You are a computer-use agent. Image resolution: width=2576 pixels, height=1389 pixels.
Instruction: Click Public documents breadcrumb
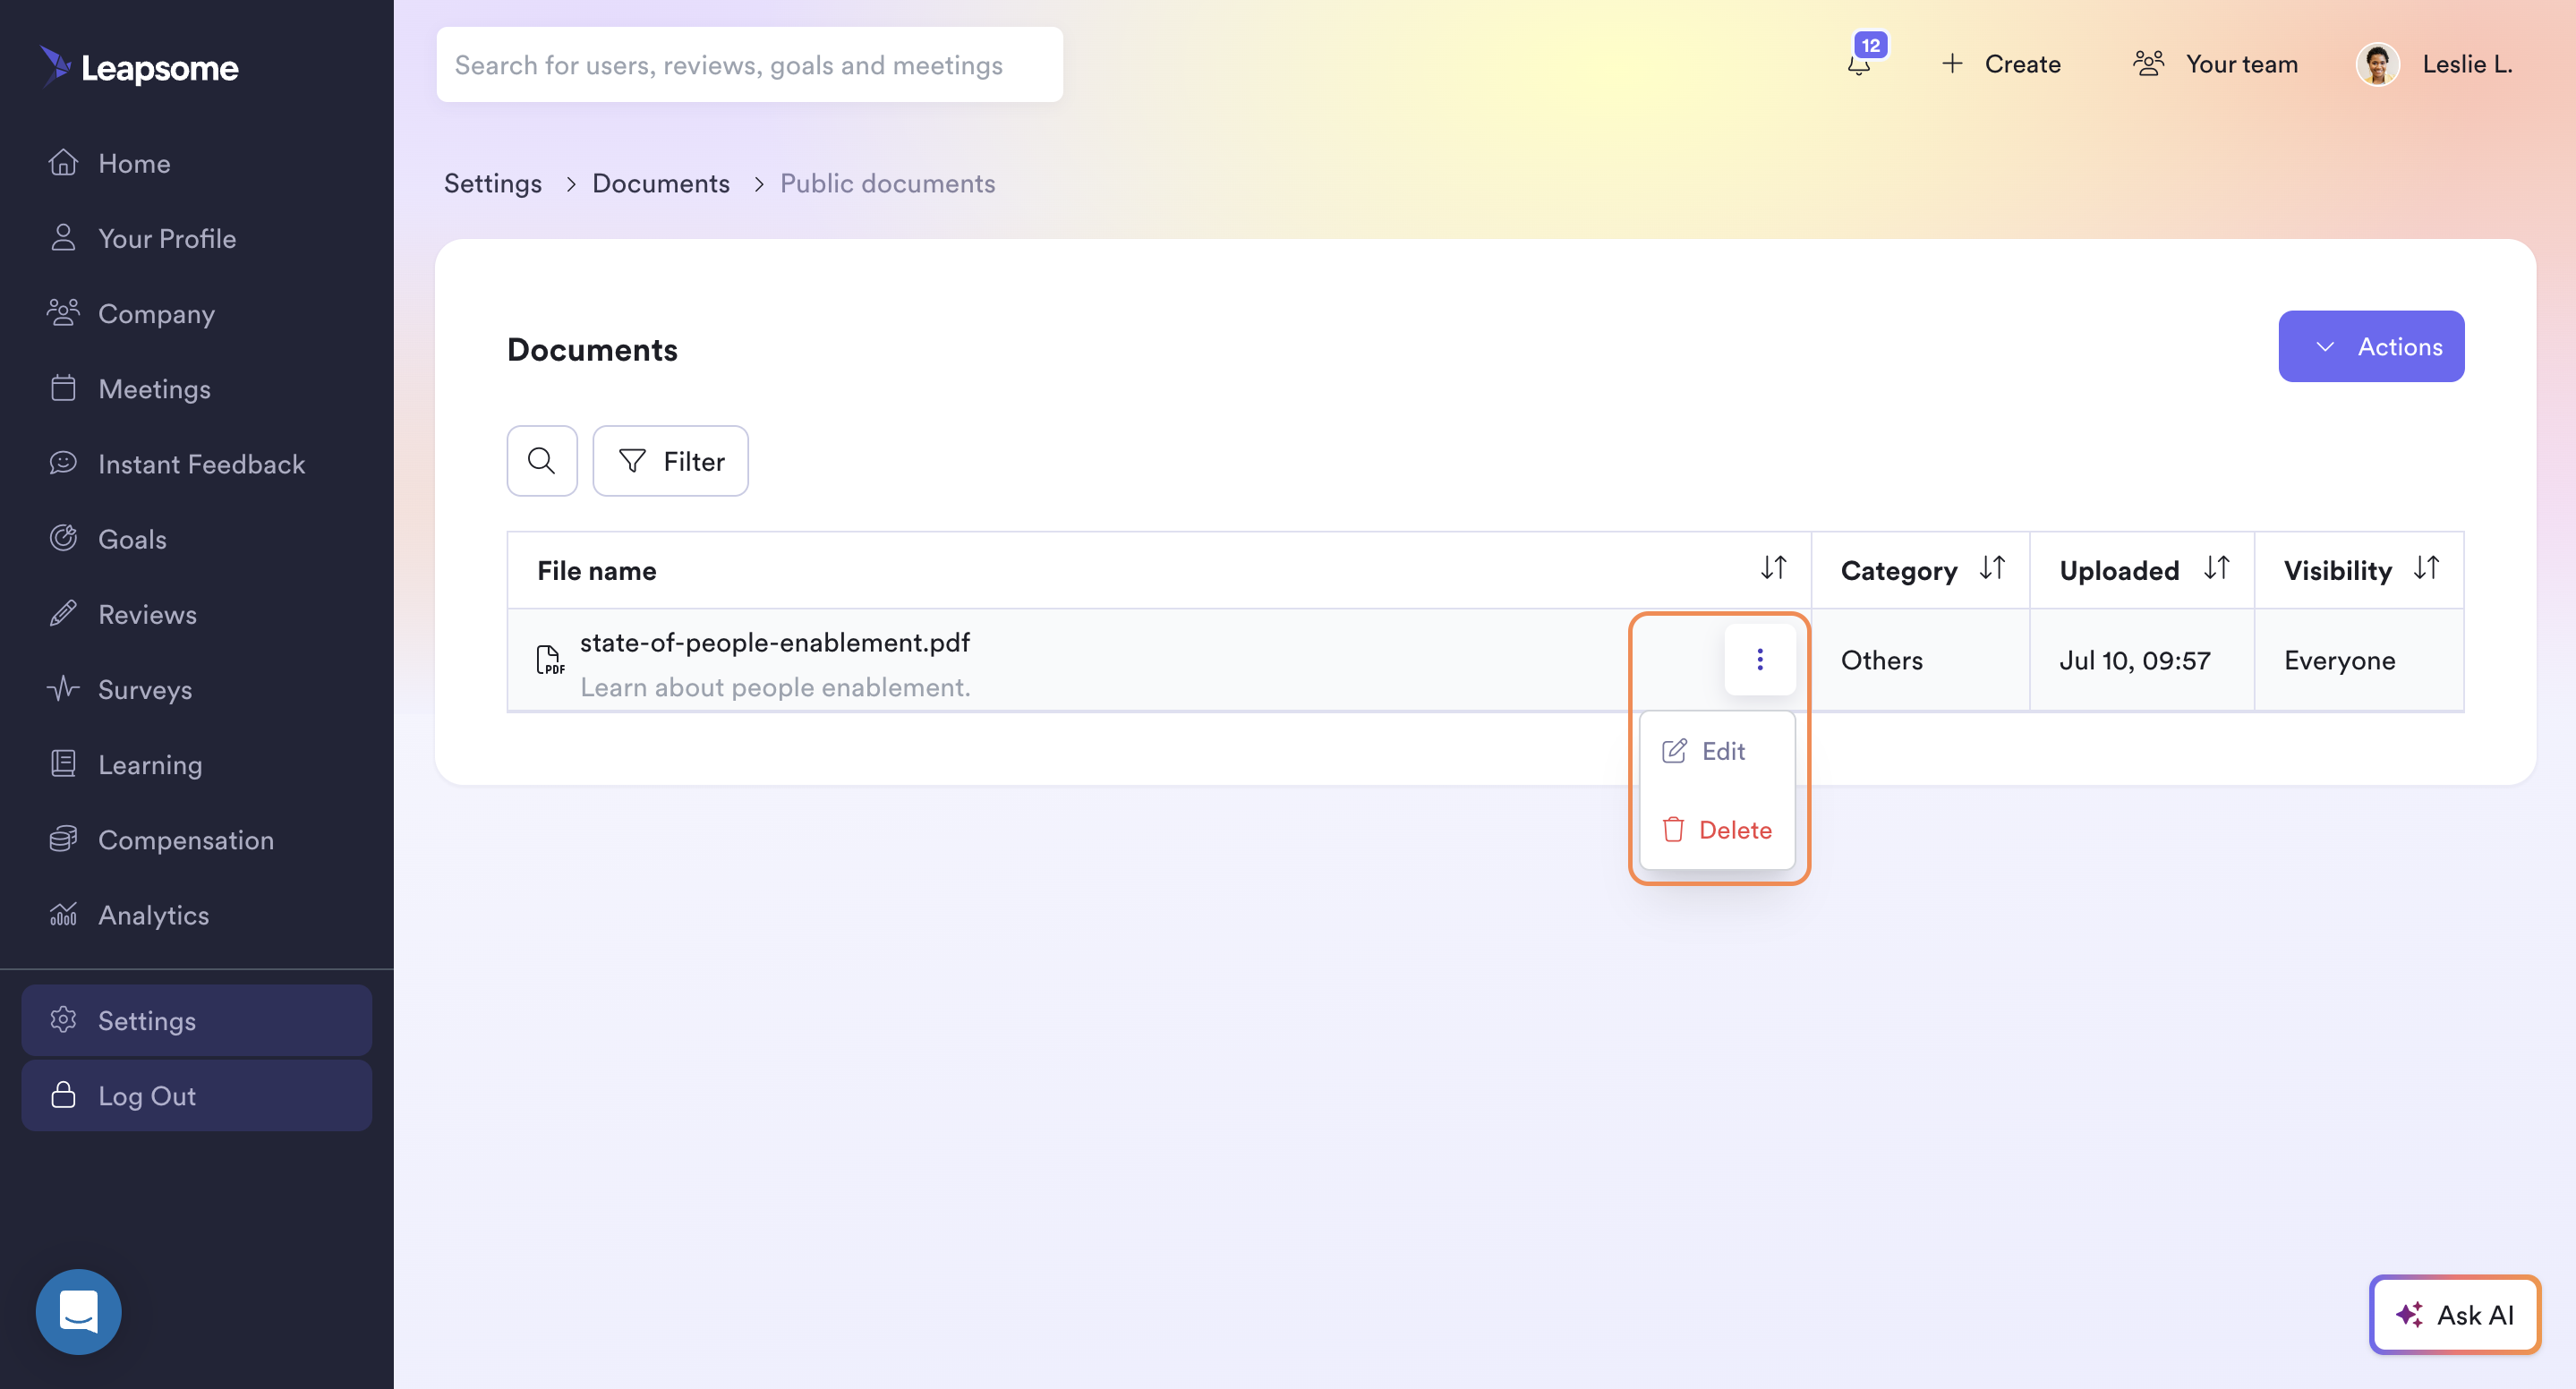[x=887, y=183]
